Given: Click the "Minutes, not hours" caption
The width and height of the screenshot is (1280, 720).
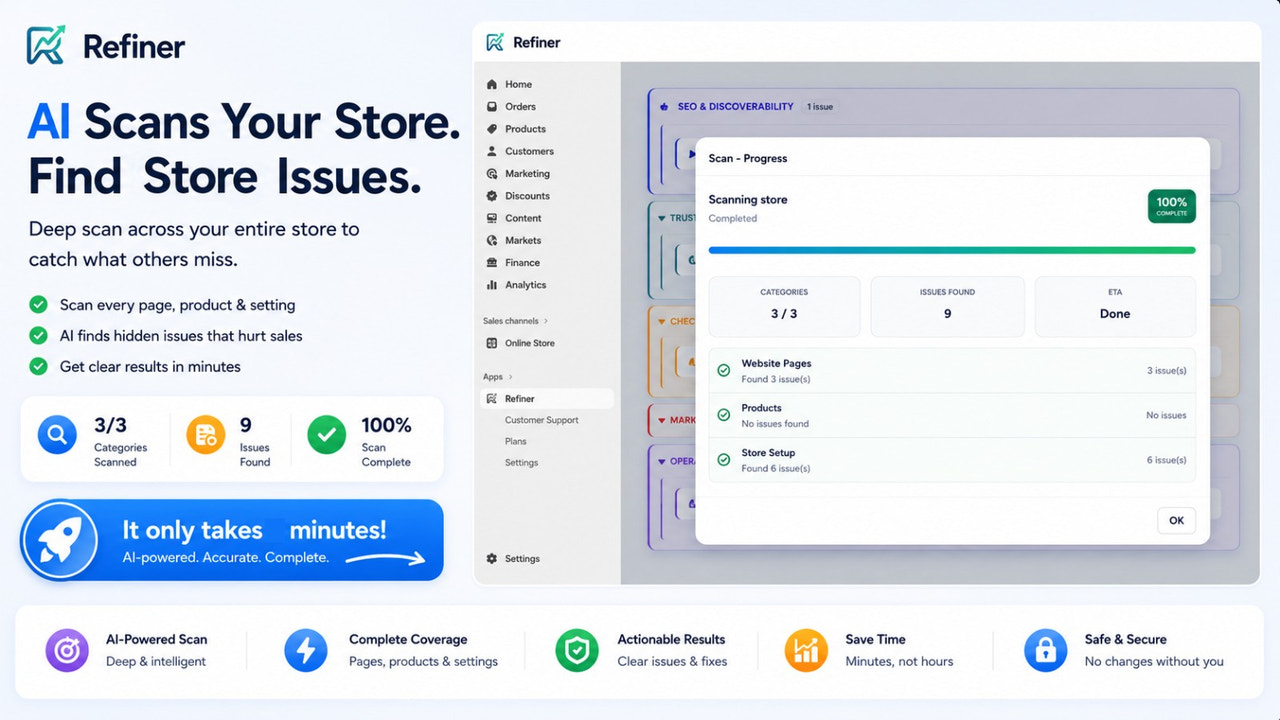Looking at the screenshot, I should (x=899, y=661).
